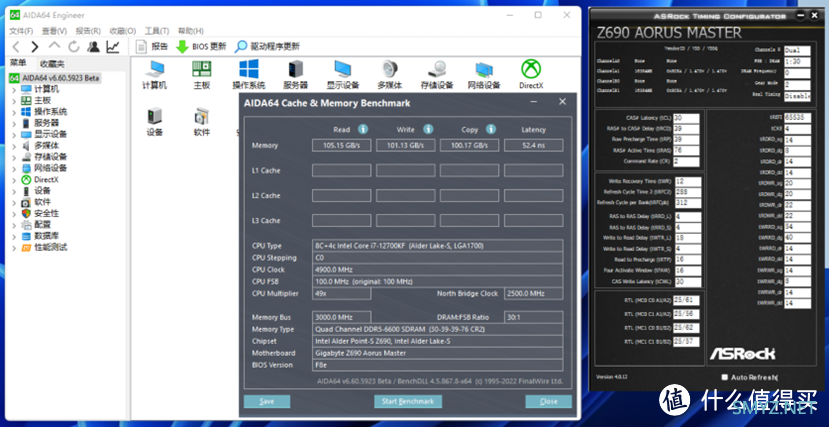The height and width of the screenshot is (427, 829).
Task: Expand the 存储设备 tree node
Action: 14,157
